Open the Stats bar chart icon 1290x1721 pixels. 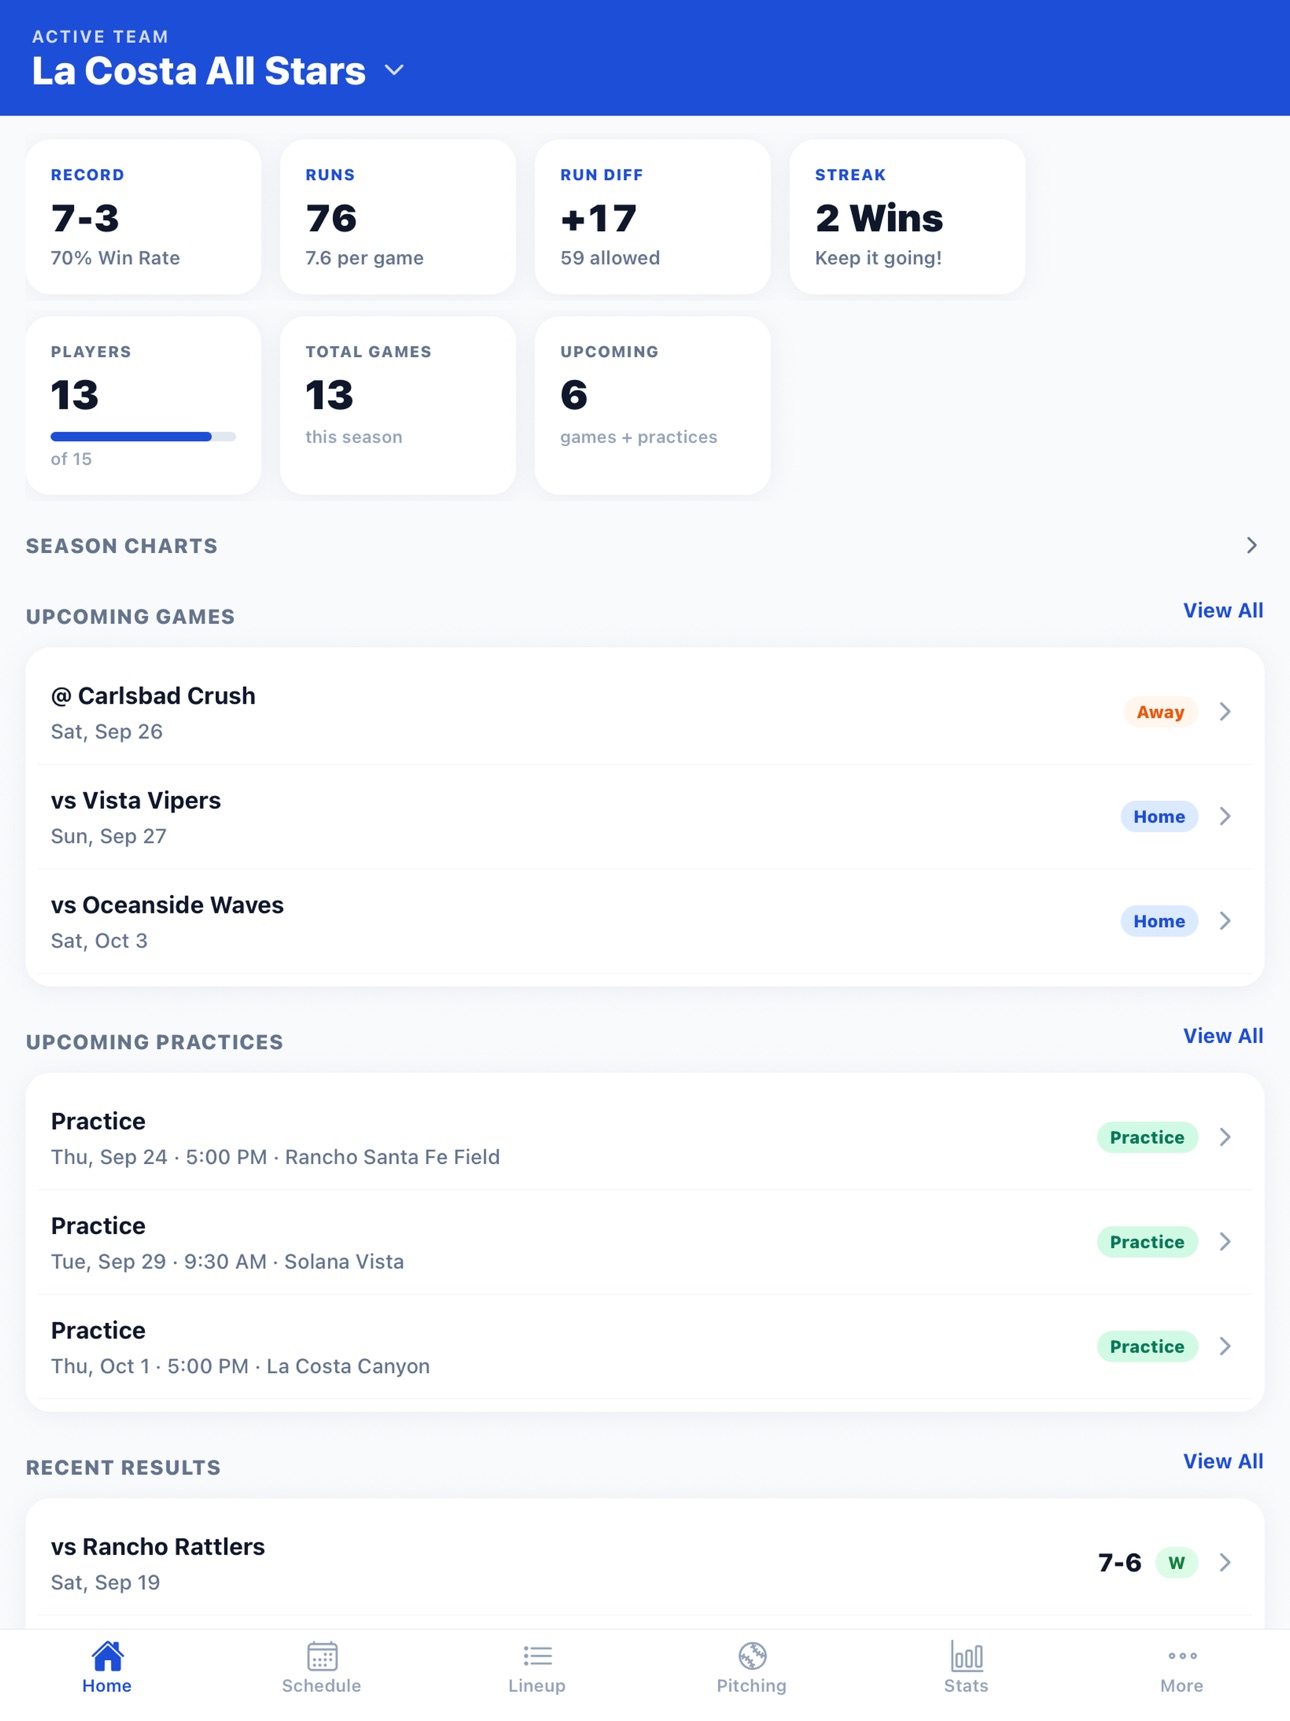point(967,1656)
